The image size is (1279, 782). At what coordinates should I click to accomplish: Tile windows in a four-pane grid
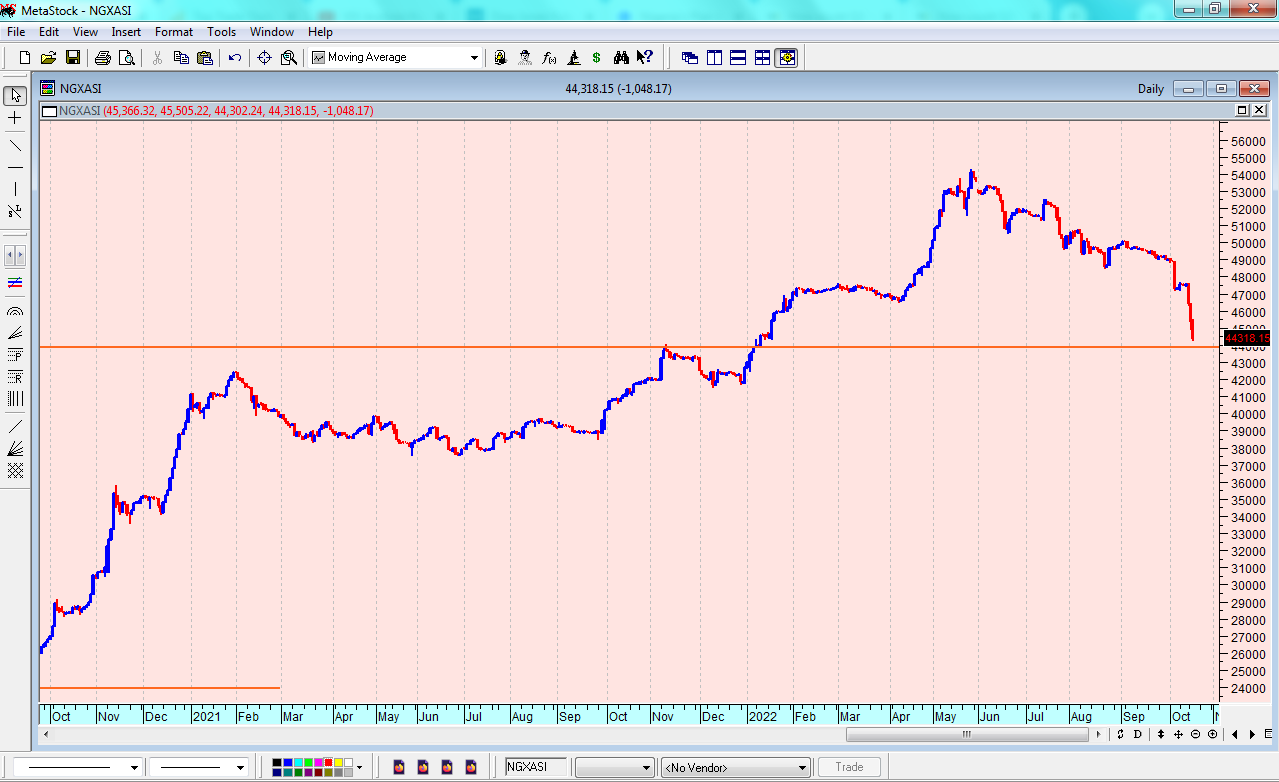pyautogui.click(x=762, y=58)
